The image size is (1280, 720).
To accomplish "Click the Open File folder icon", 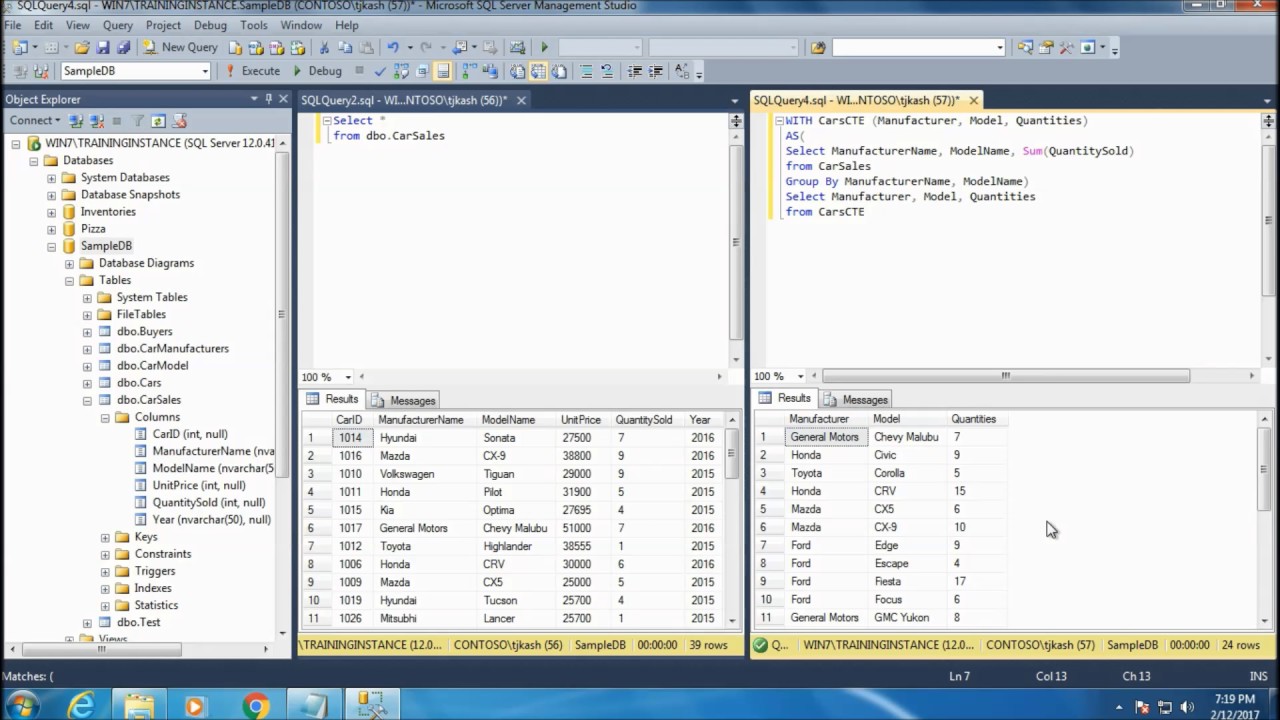I will [82, 47].
